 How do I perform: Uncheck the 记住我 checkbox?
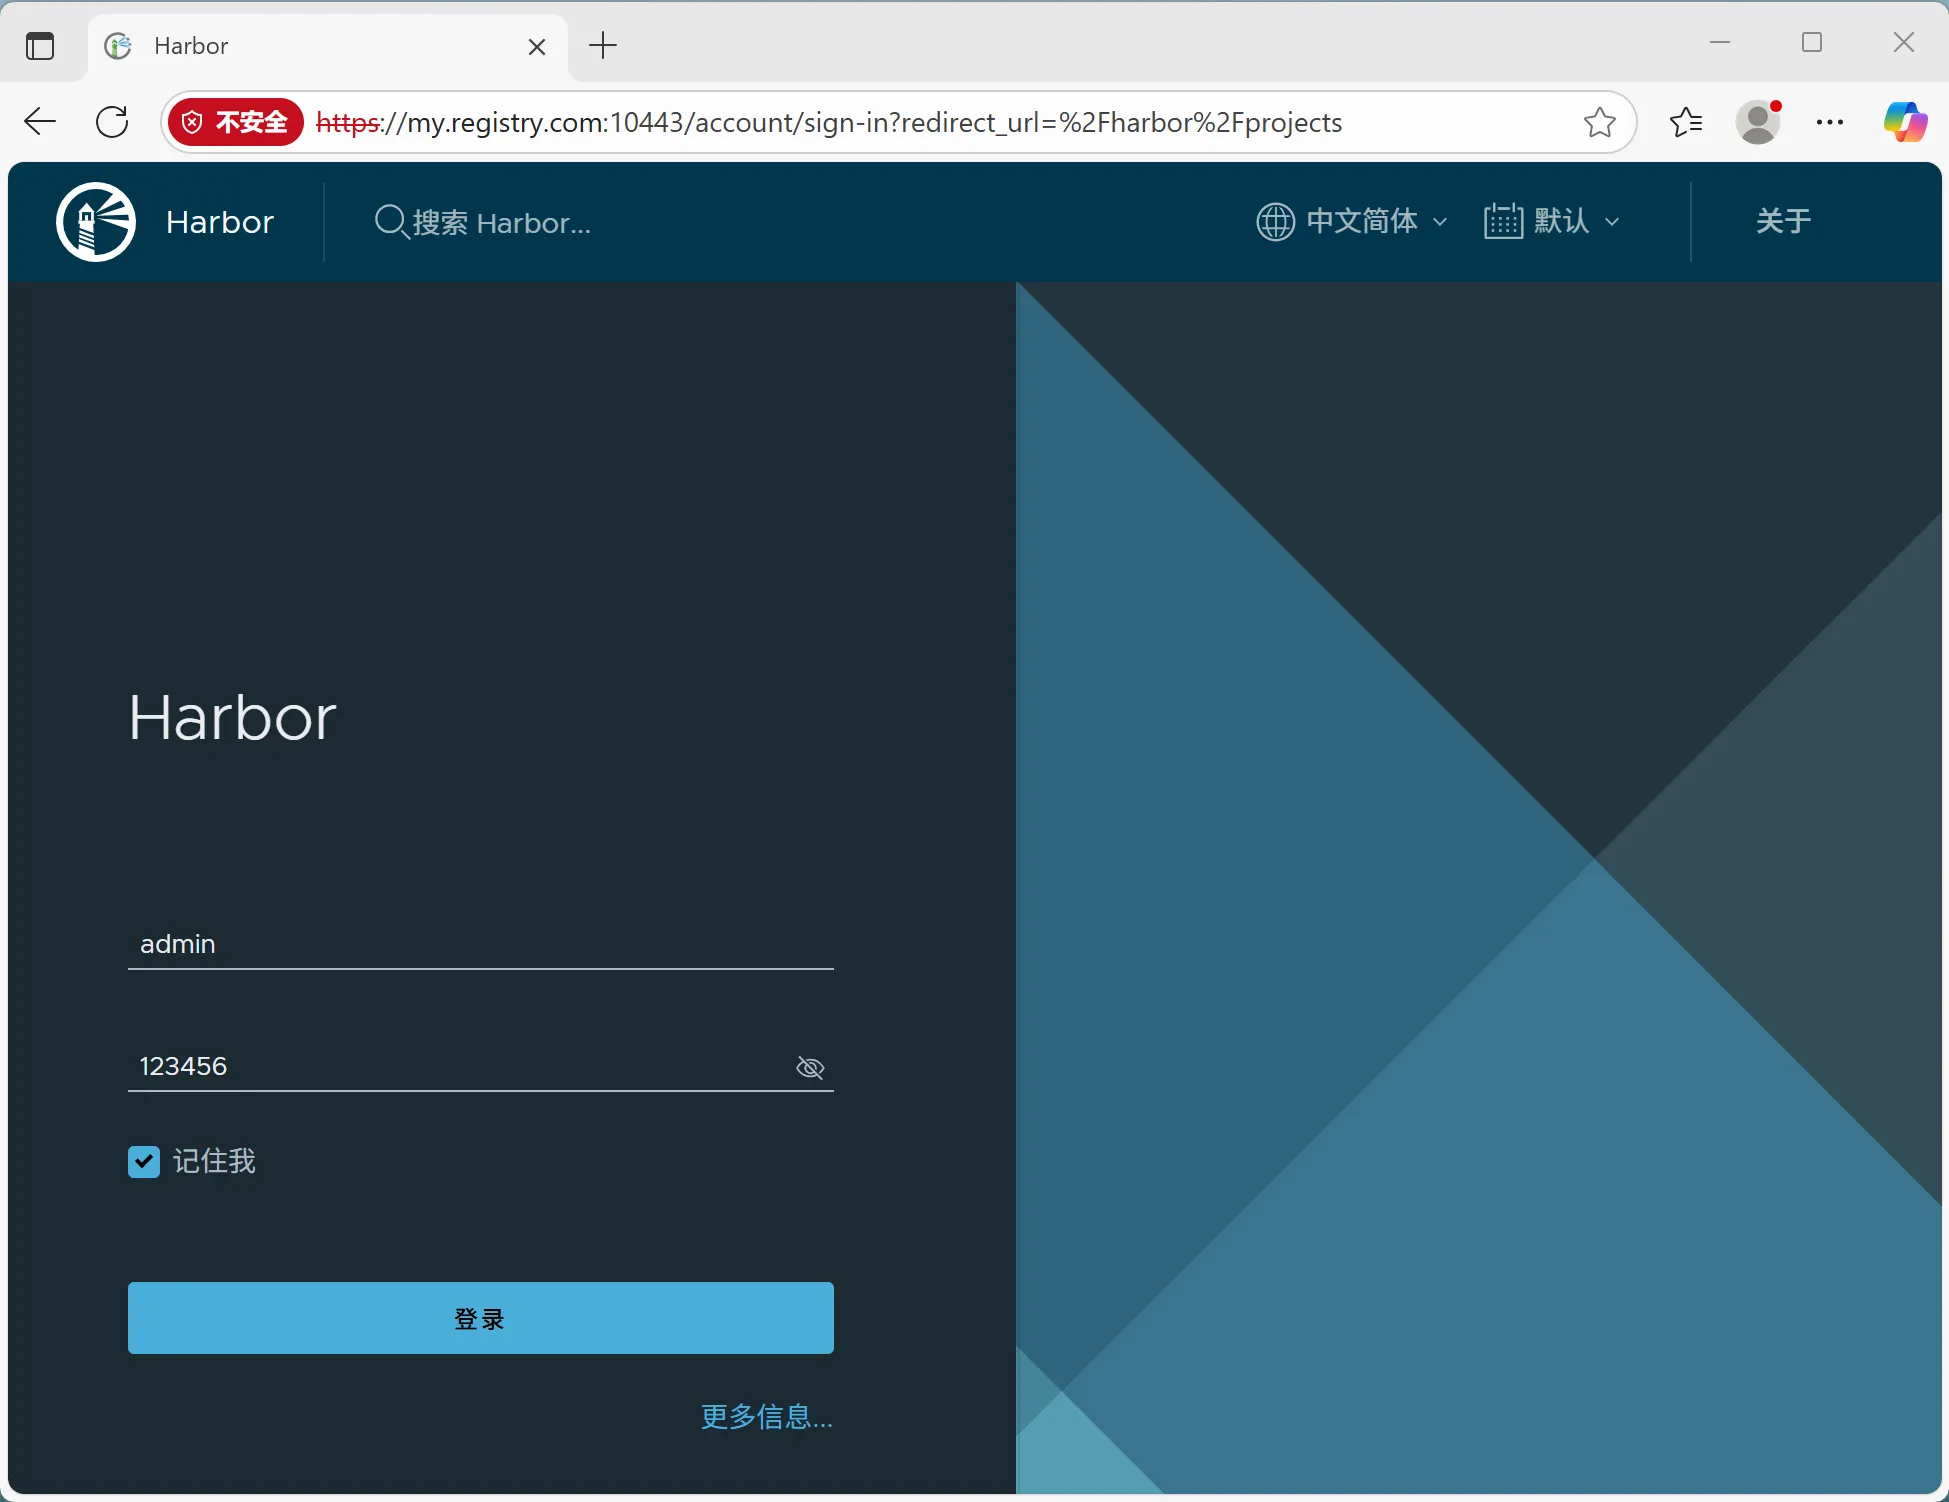click(x=144, y=1161)
